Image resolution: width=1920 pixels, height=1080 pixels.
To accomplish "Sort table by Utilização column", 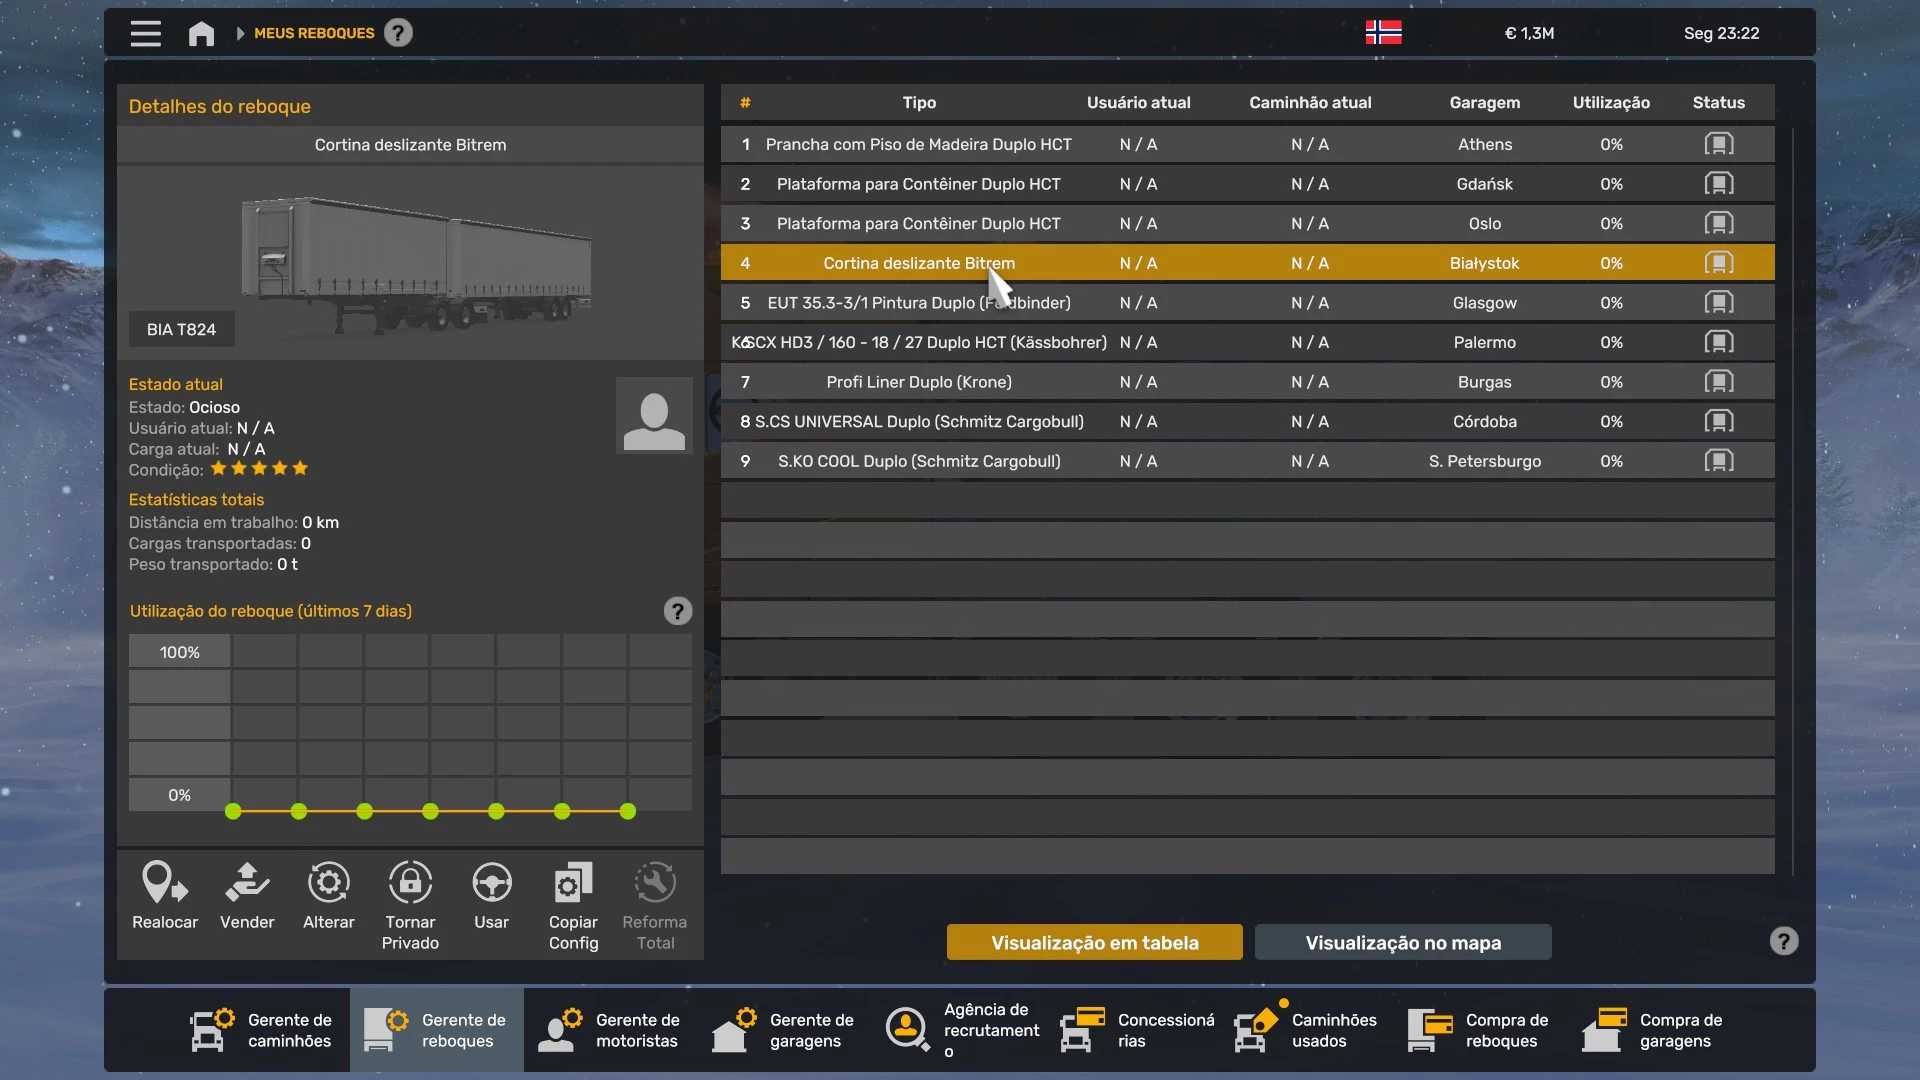I will (x=1610, y=102).
